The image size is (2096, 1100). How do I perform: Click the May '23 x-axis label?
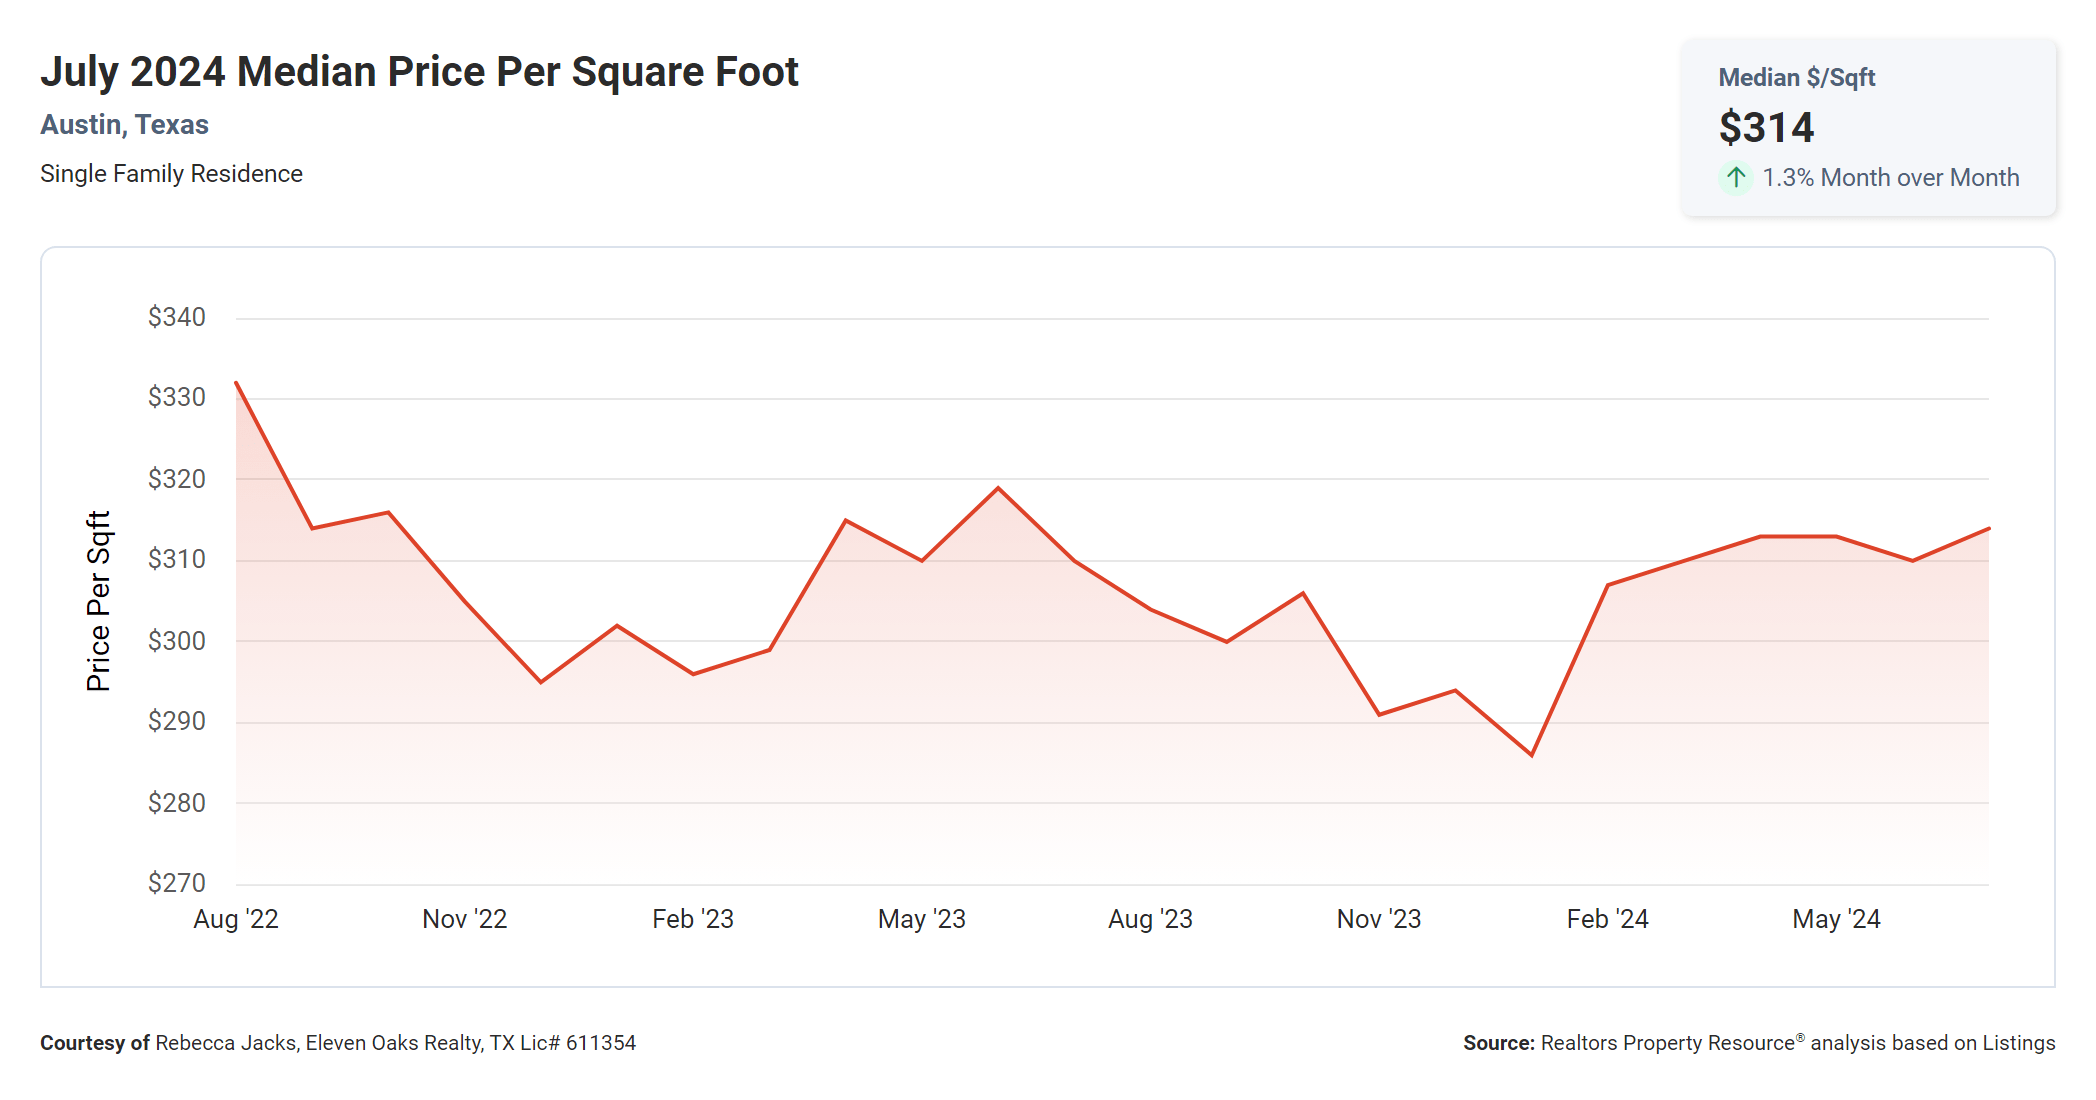[921, 918]
